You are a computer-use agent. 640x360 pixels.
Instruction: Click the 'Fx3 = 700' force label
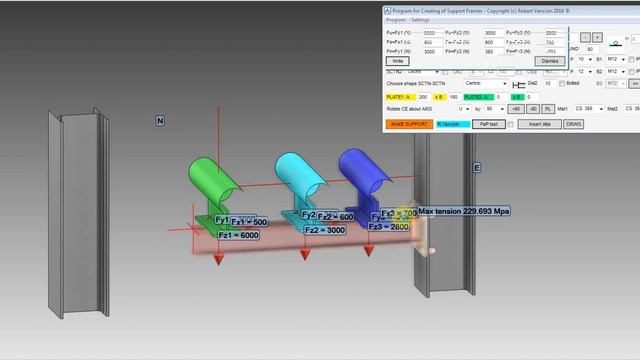pyautogui.click(x=399, y=213)
